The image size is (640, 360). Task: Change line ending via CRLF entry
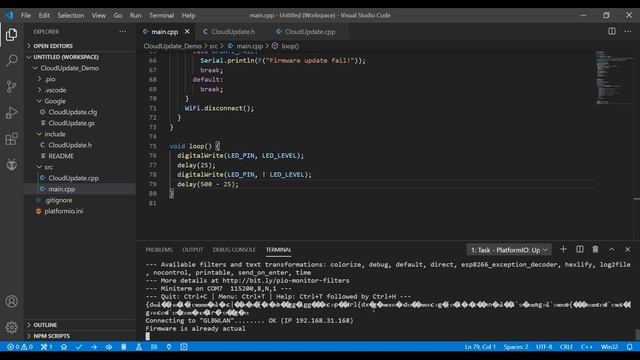point(566,347)
